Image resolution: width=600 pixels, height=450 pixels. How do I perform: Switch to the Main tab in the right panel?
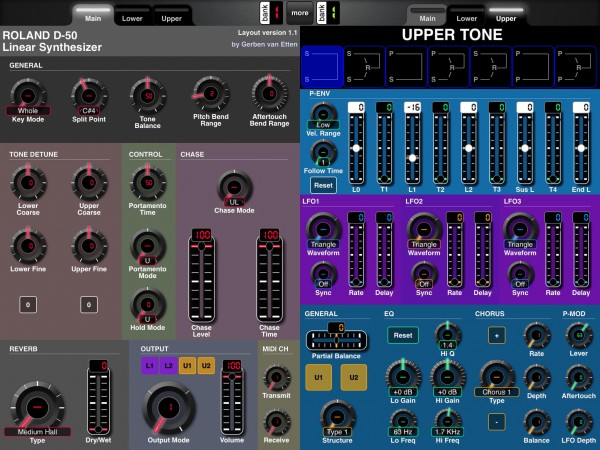click(427, 15)
